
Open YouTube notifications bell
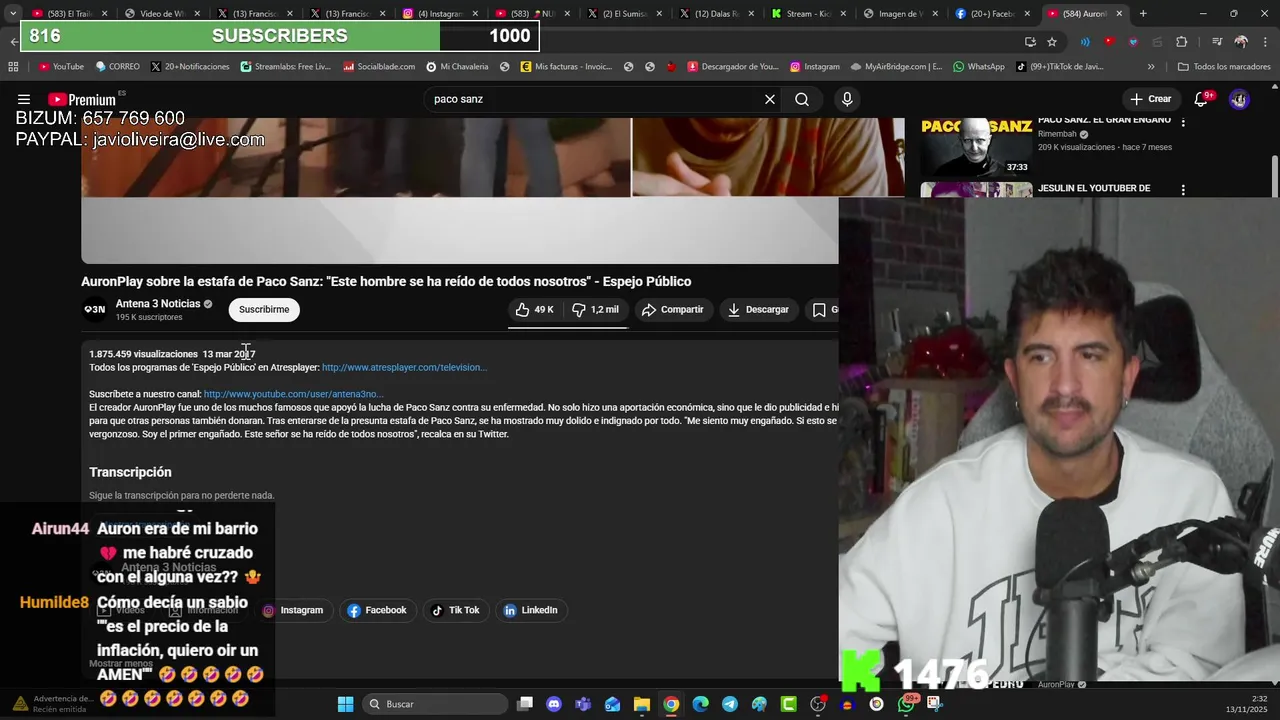tap(1201, 99)
